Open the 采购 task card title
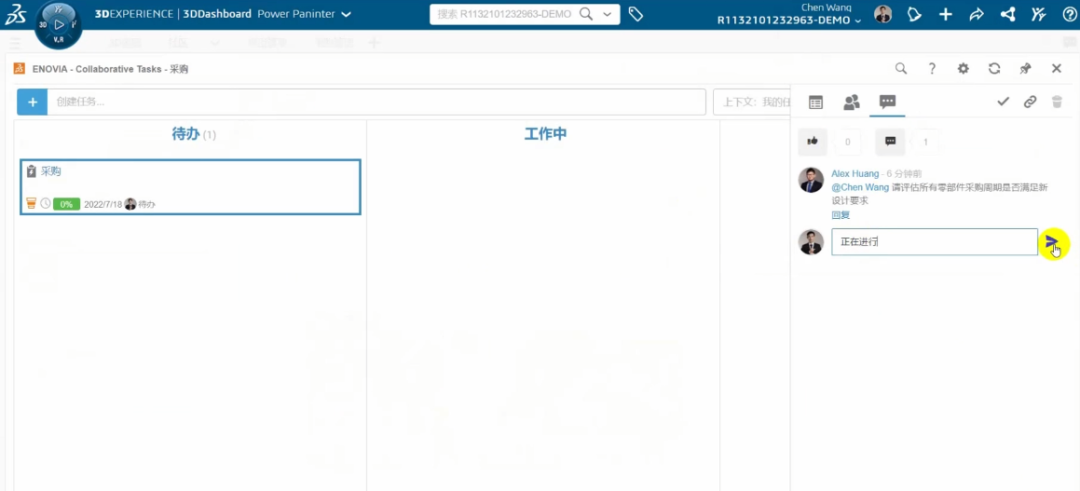Screen dimensions: 1080x491 click(x=50, y=171)
